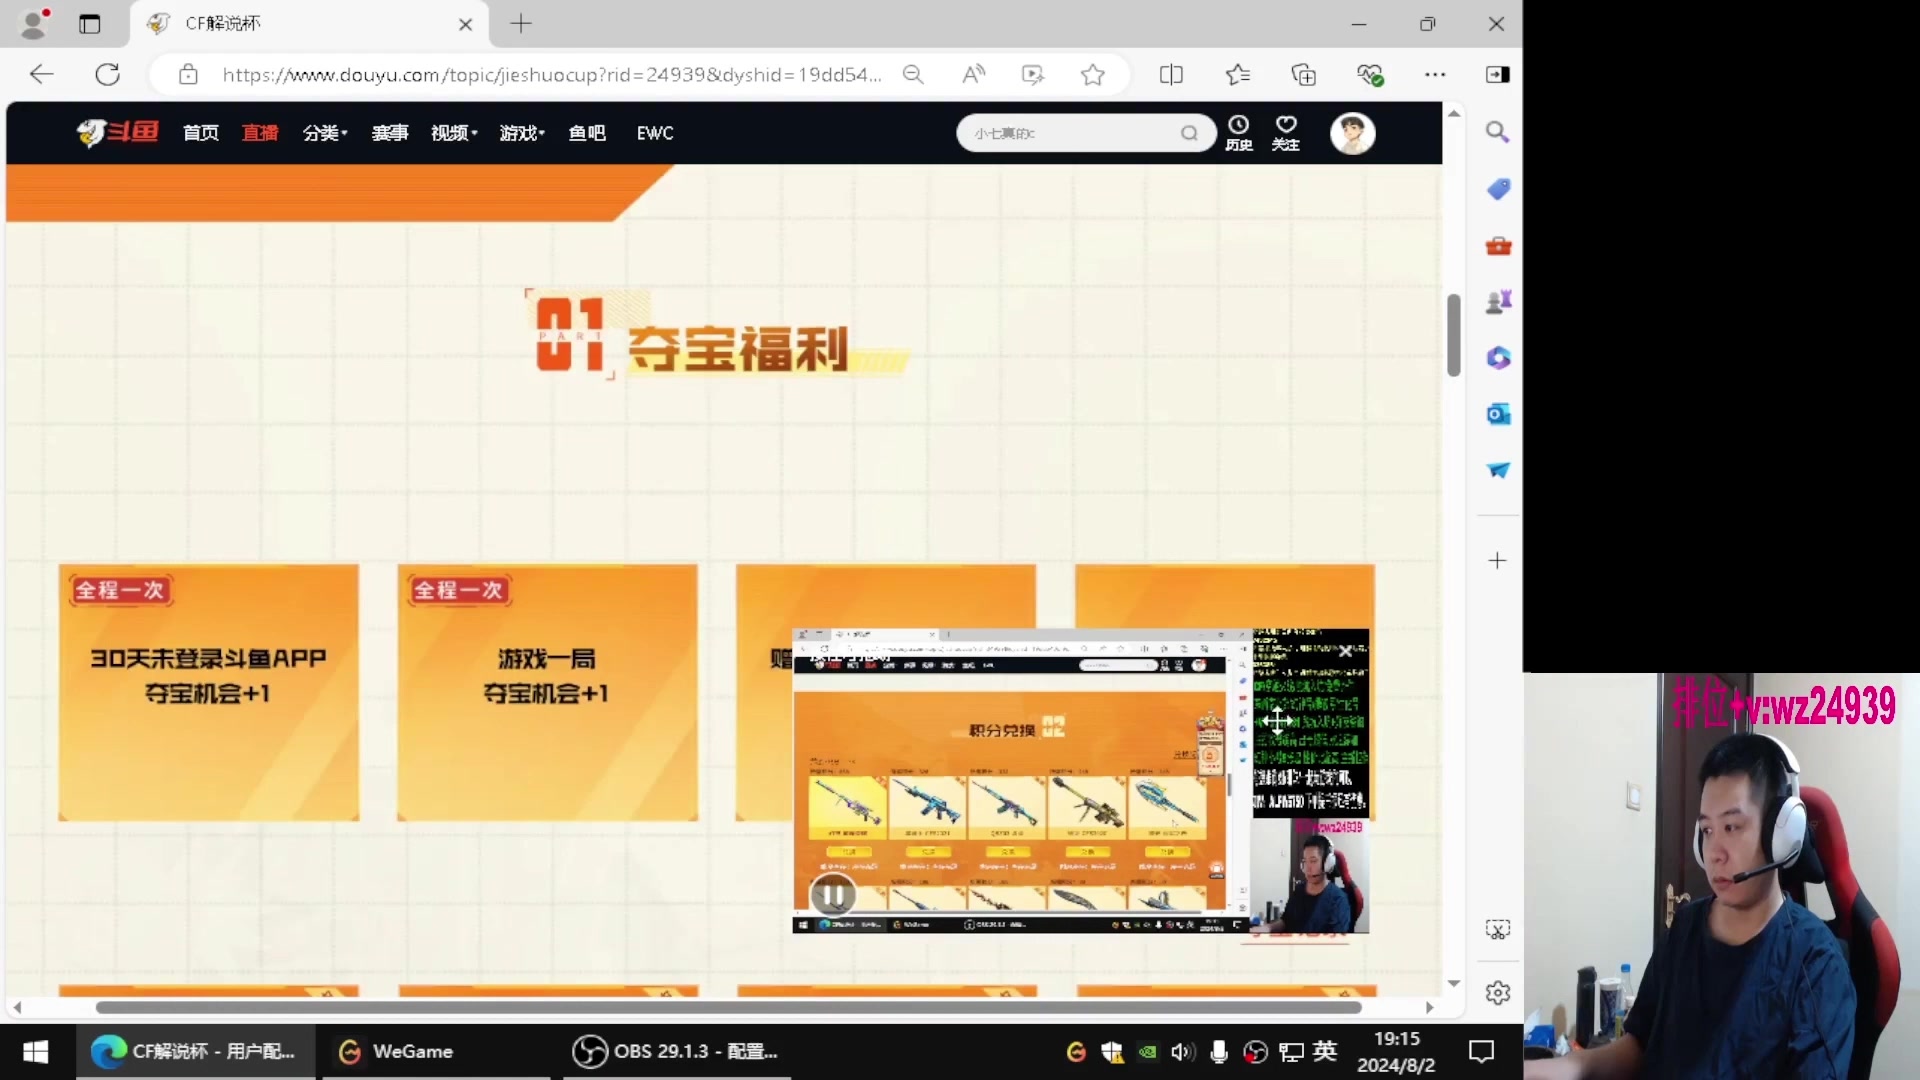Image resolution: width=1920 pixels, height=1080 pixels.
Task: Select 直播 in the Douyu navigation
Action: [x=260, y=132]
